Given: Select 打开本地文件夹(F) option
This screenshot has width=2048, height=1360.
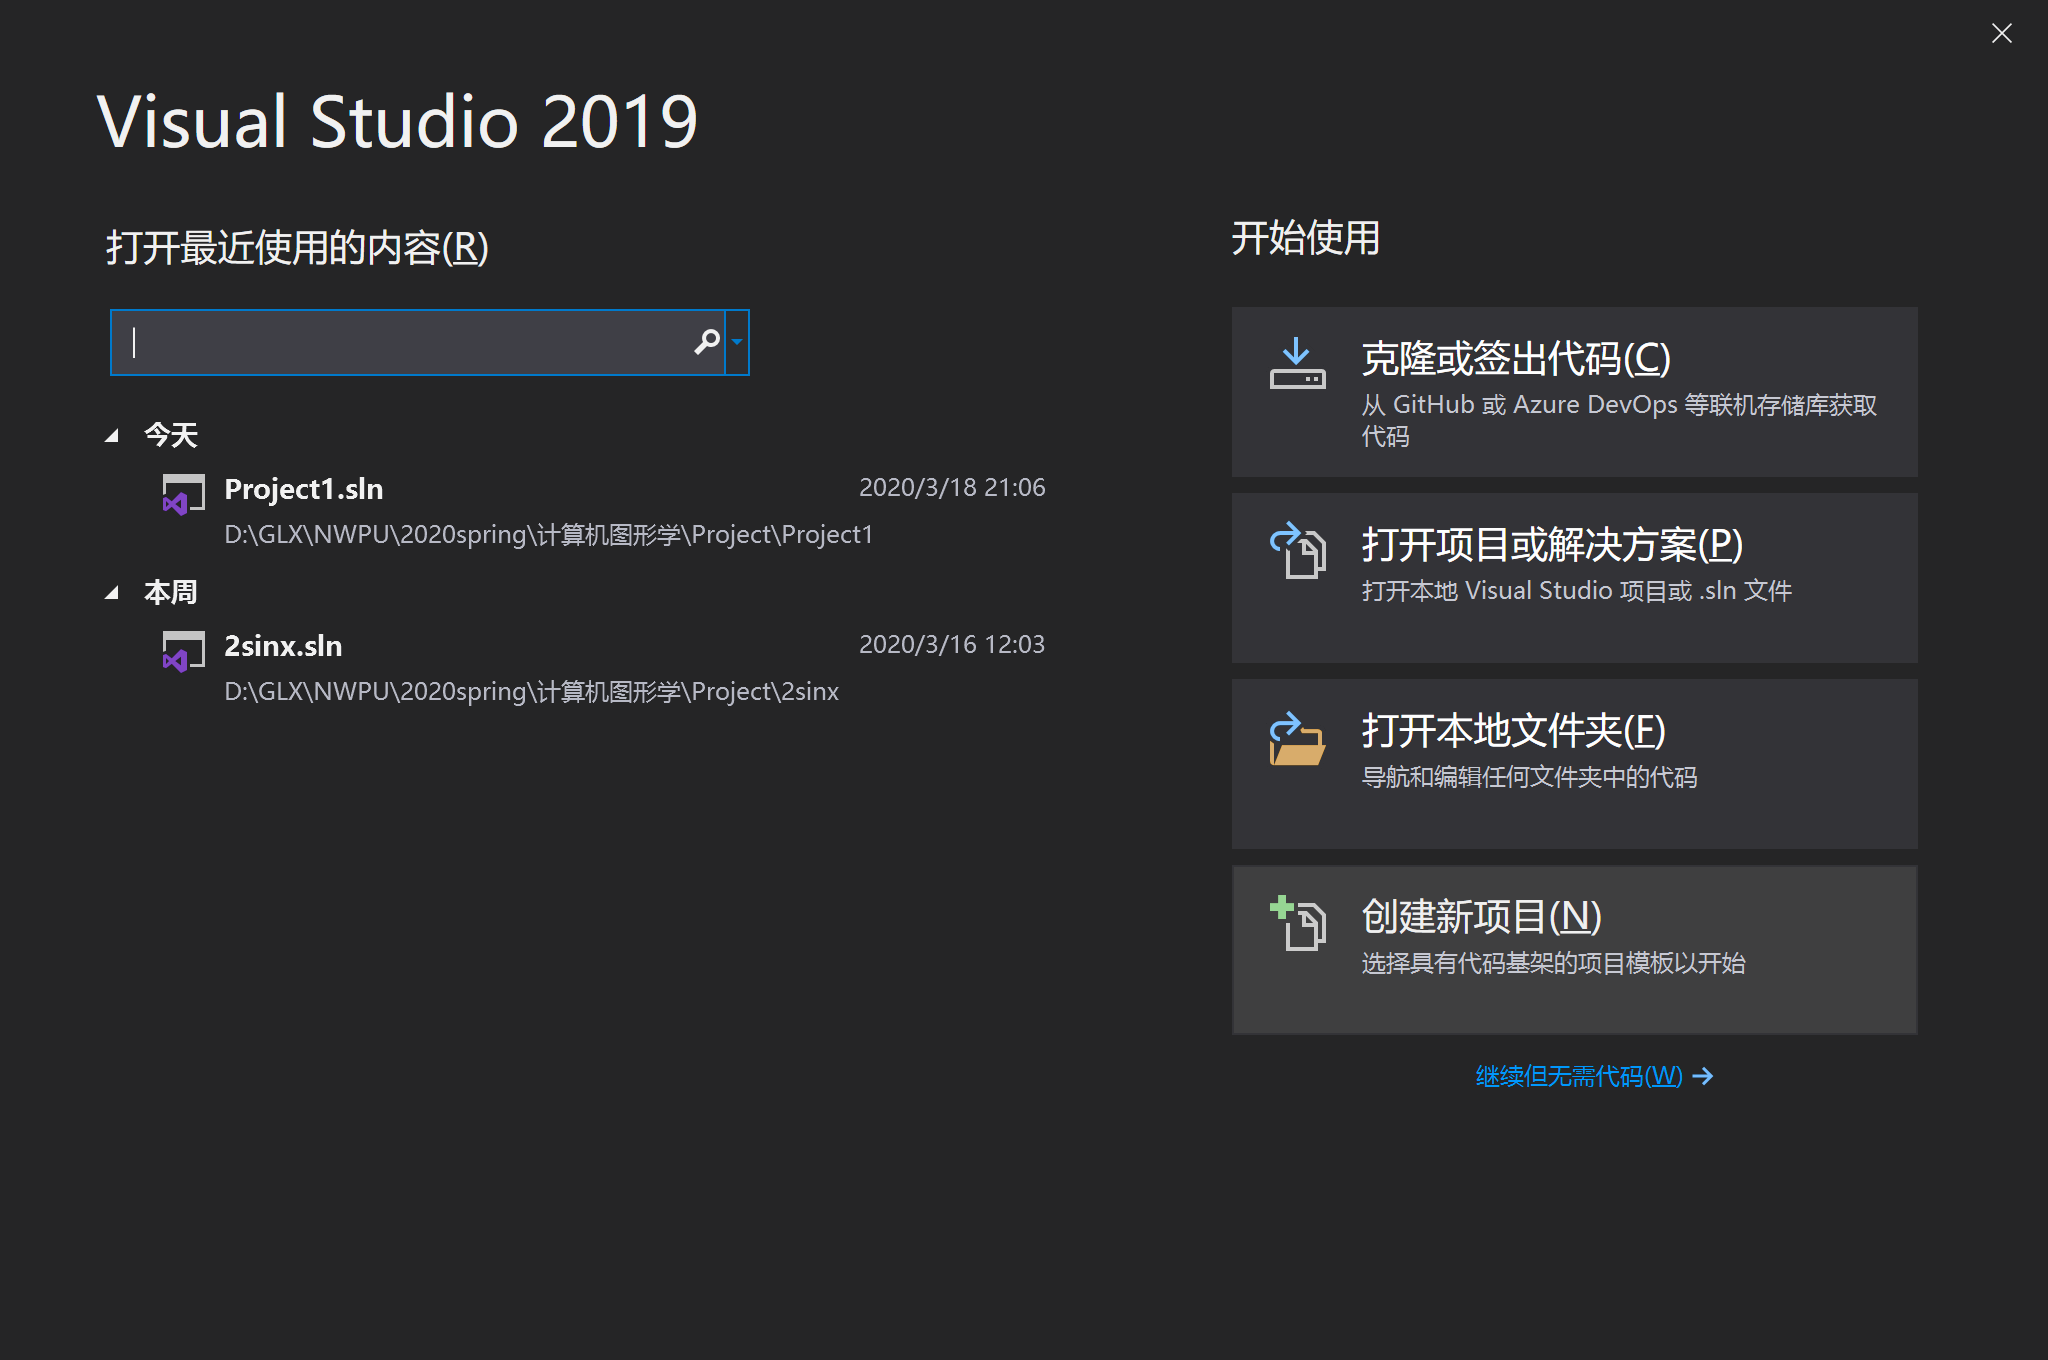Looking at the screenshot, I should click(x=1574, y=764).
